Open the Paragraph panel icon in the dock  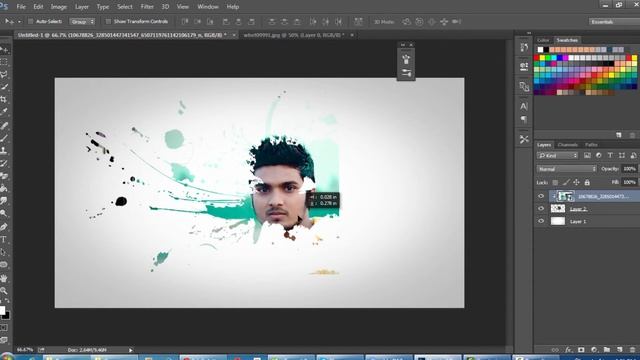524,119
